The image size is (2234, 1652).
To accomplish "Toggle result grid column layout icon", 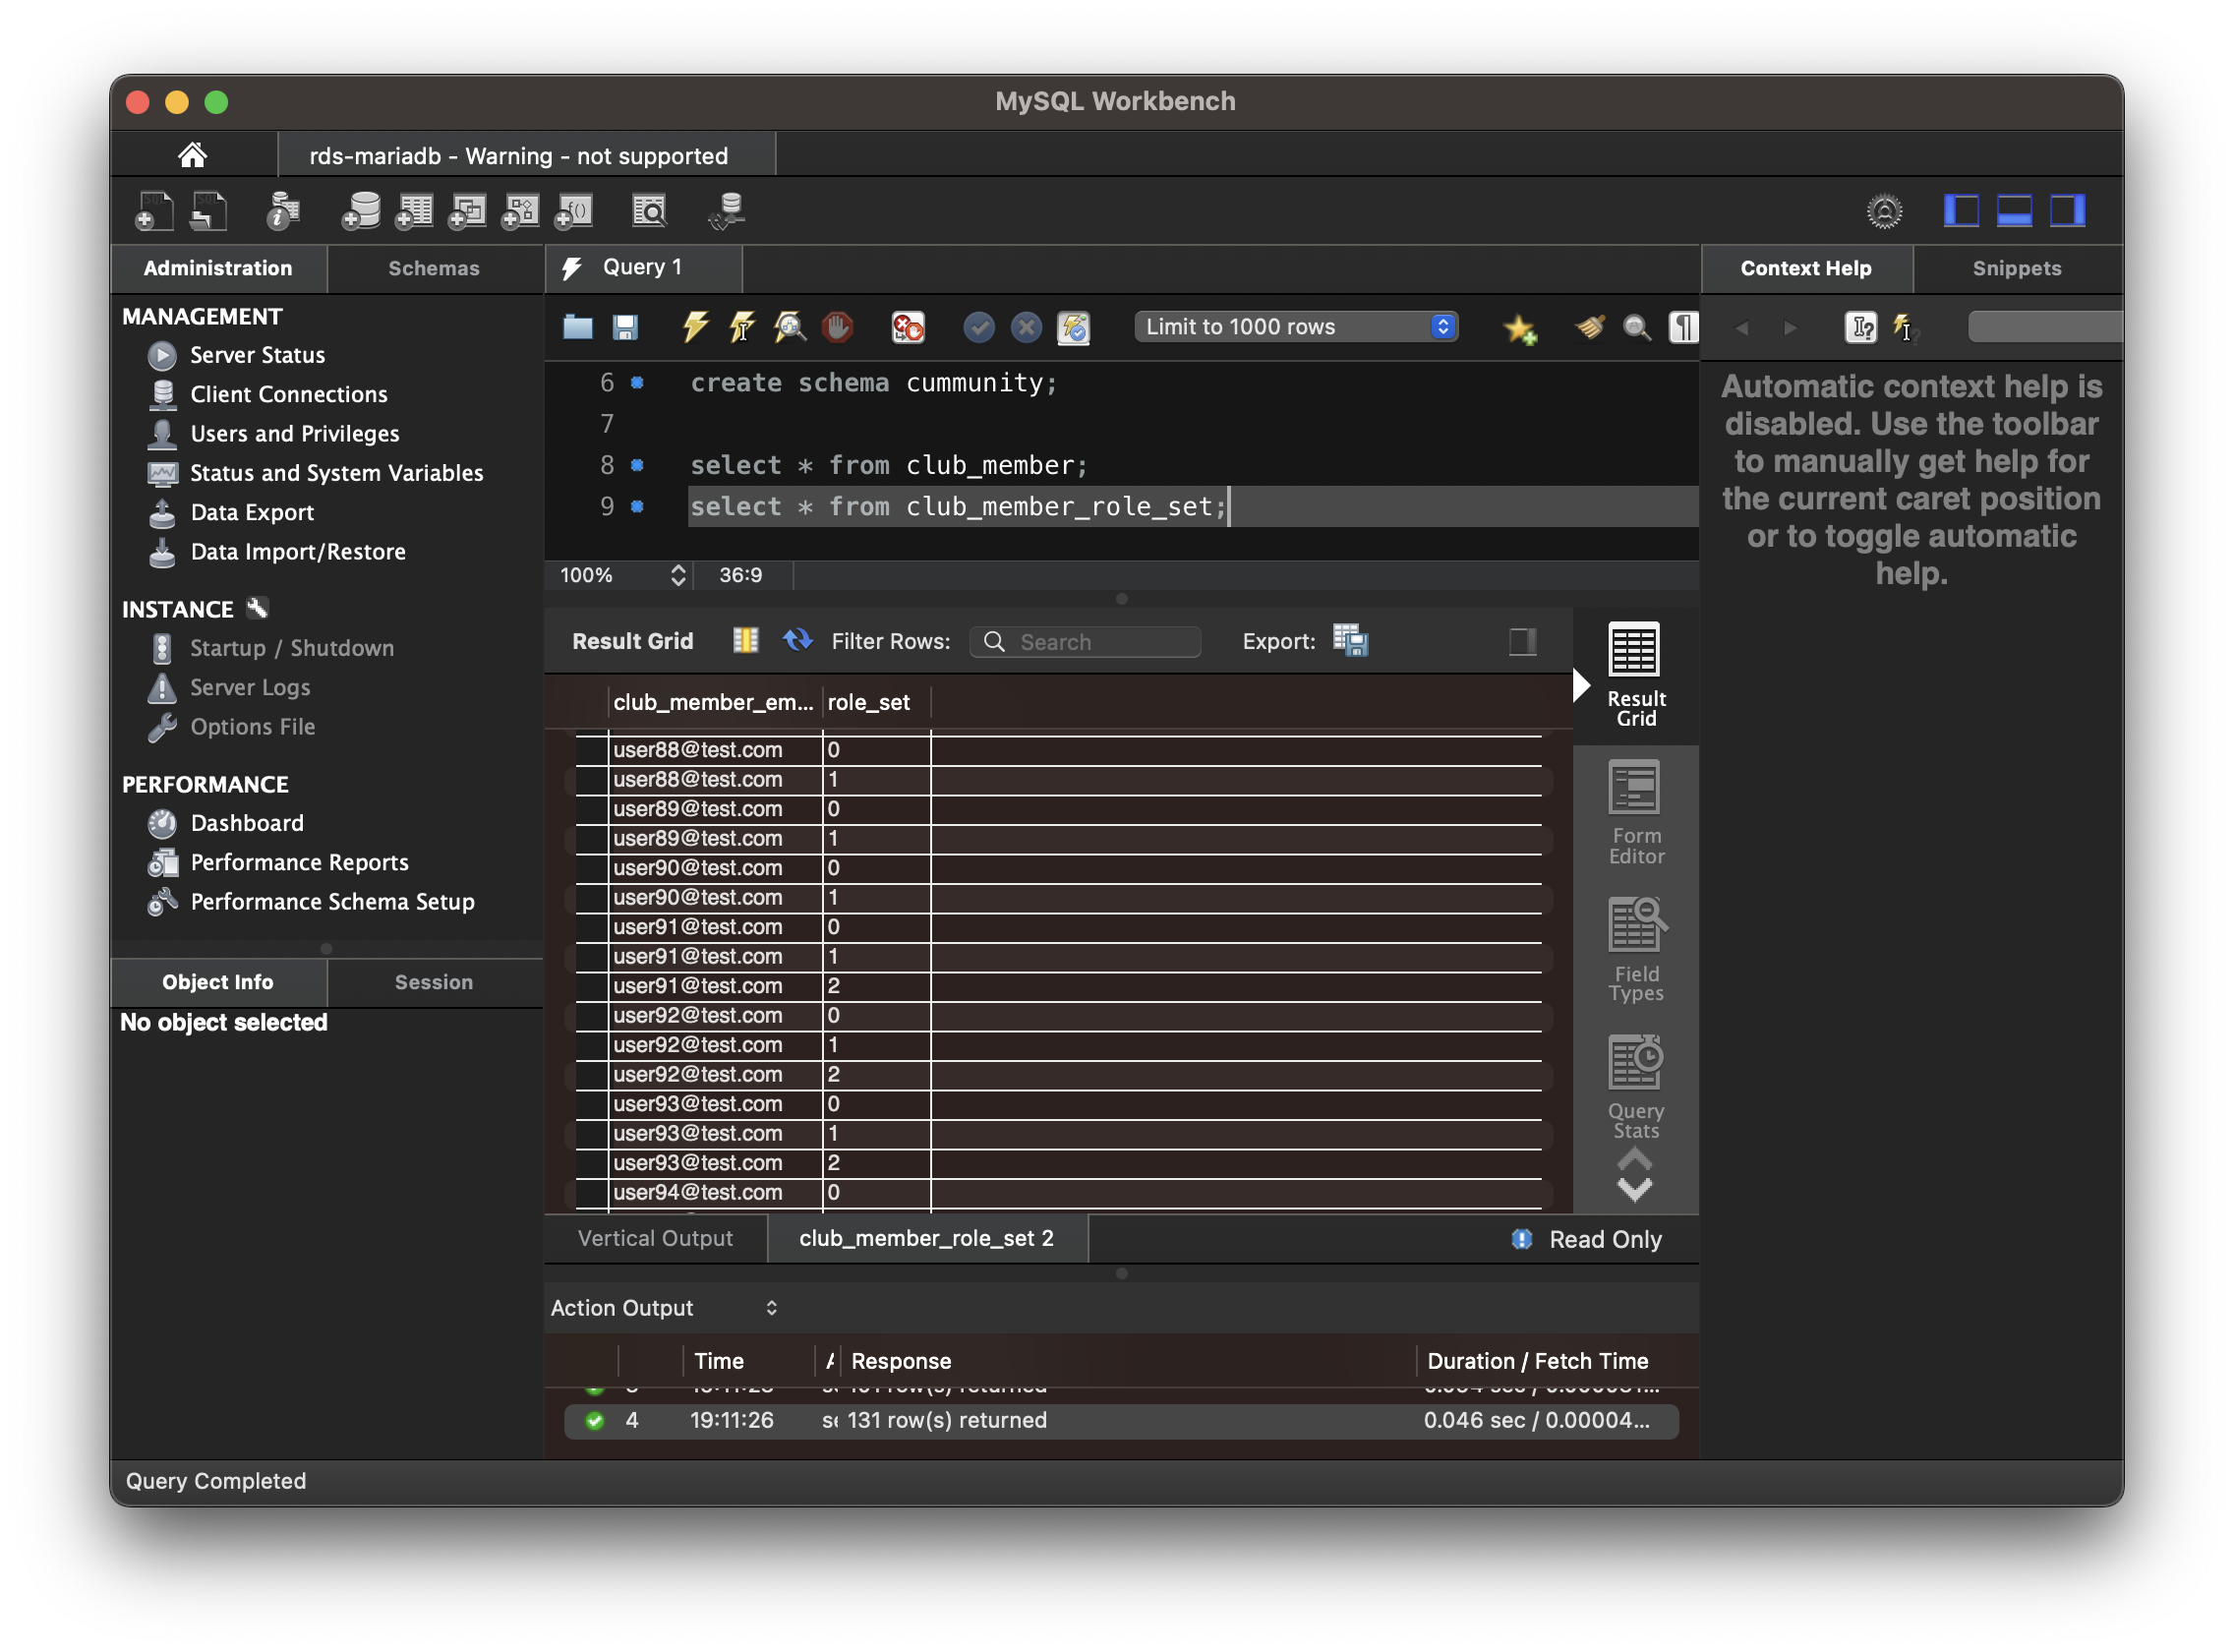I will pyautogui.click(x=746, y=640).
